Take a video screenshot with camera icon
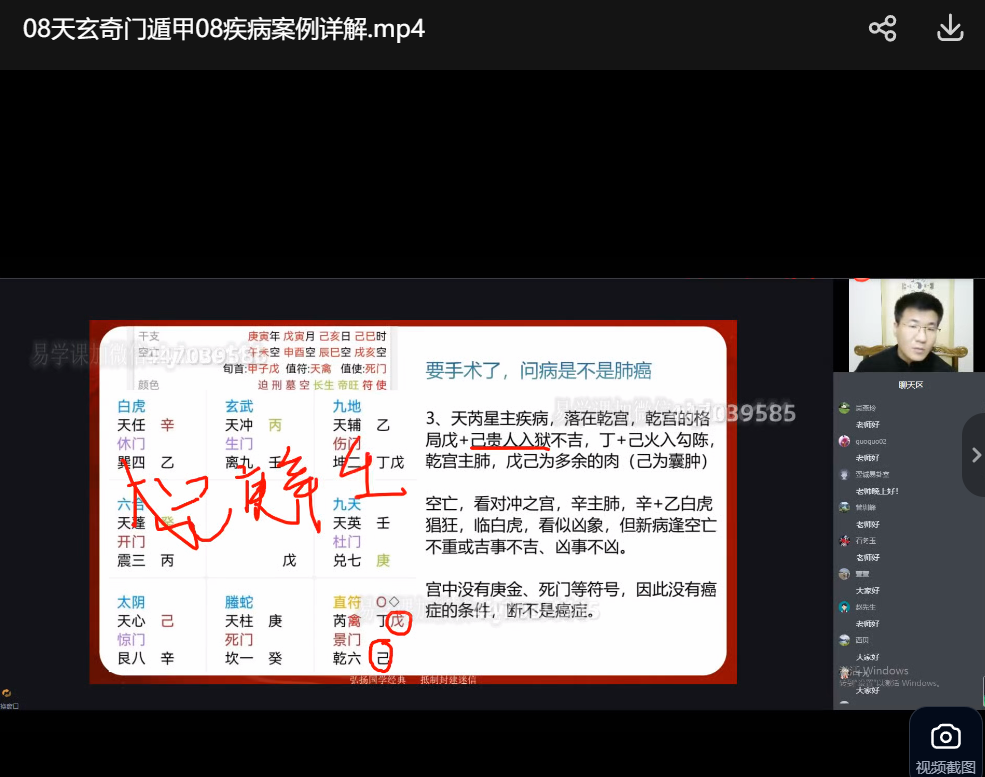The height and width of the screenshot is (777, 985). 945,738
